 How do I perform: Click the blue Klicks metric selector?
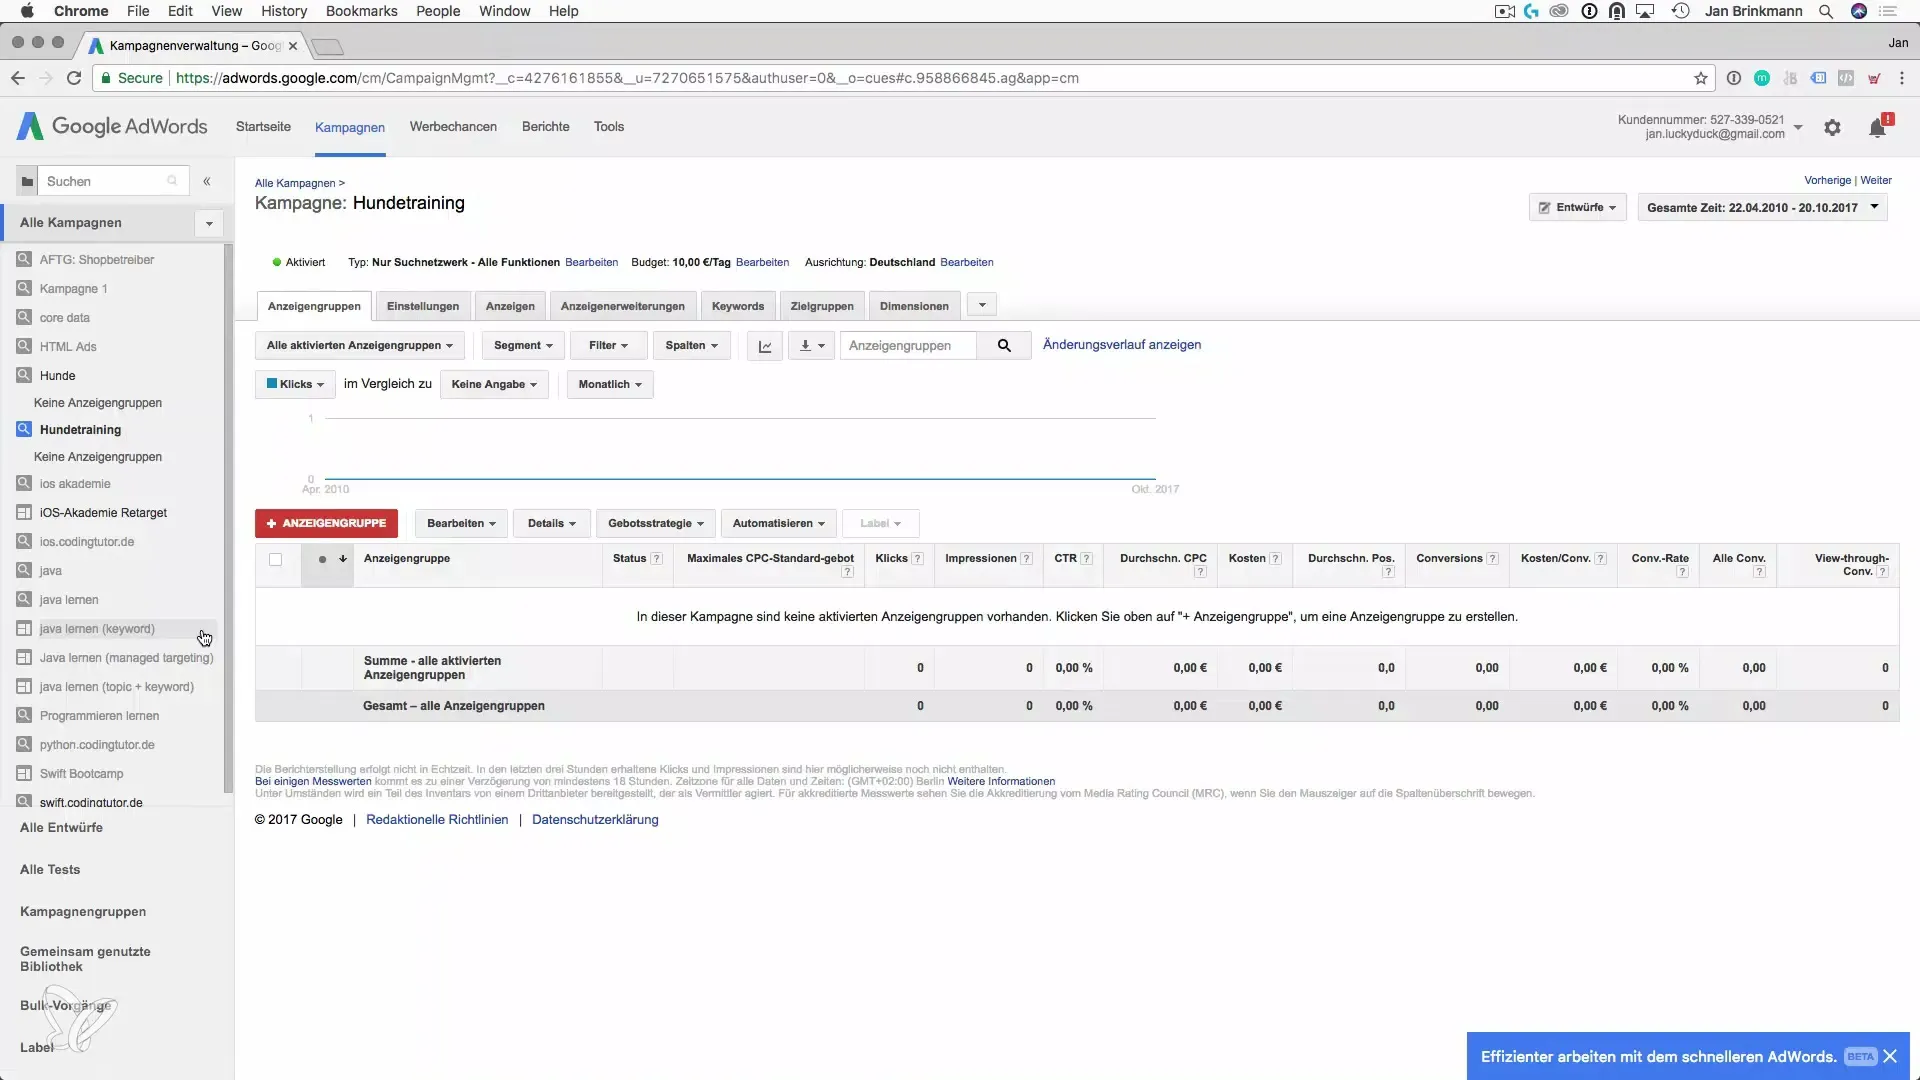(295, 384)
